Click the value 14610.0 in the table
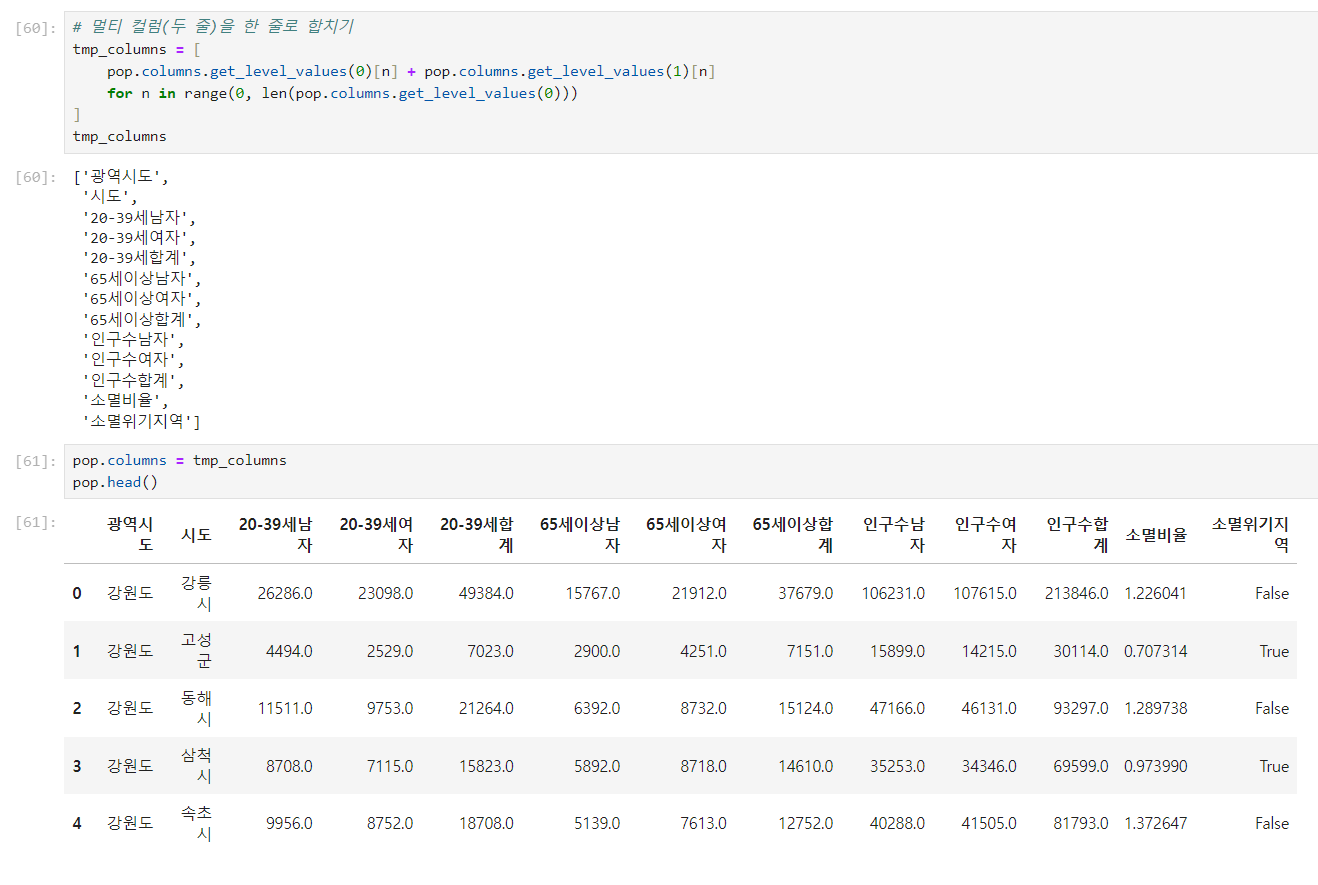Image resolution: width=1318 pixels, height=885 pixels. (806, 766)
